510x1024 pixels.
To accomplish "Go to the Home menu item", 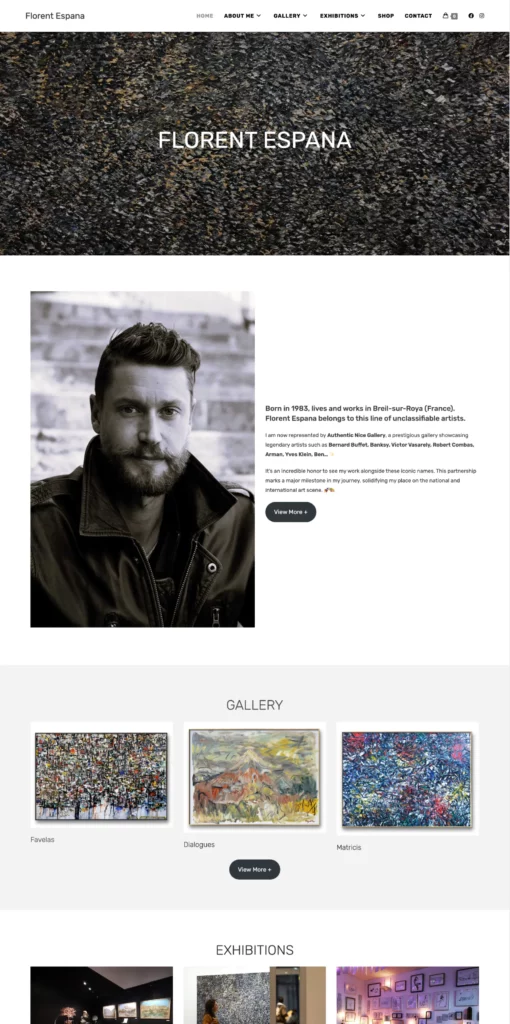I will pyautogui.click(x=205, y=16).
